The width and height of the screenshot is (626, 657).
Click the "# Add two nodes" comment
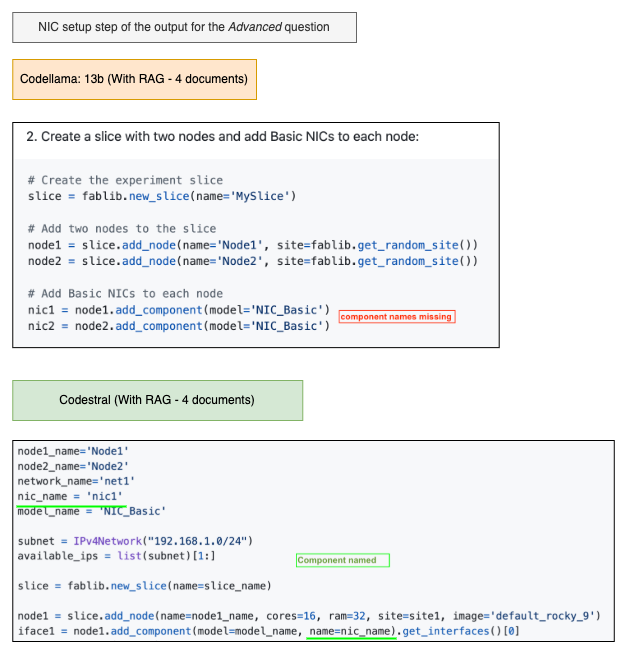122,229
